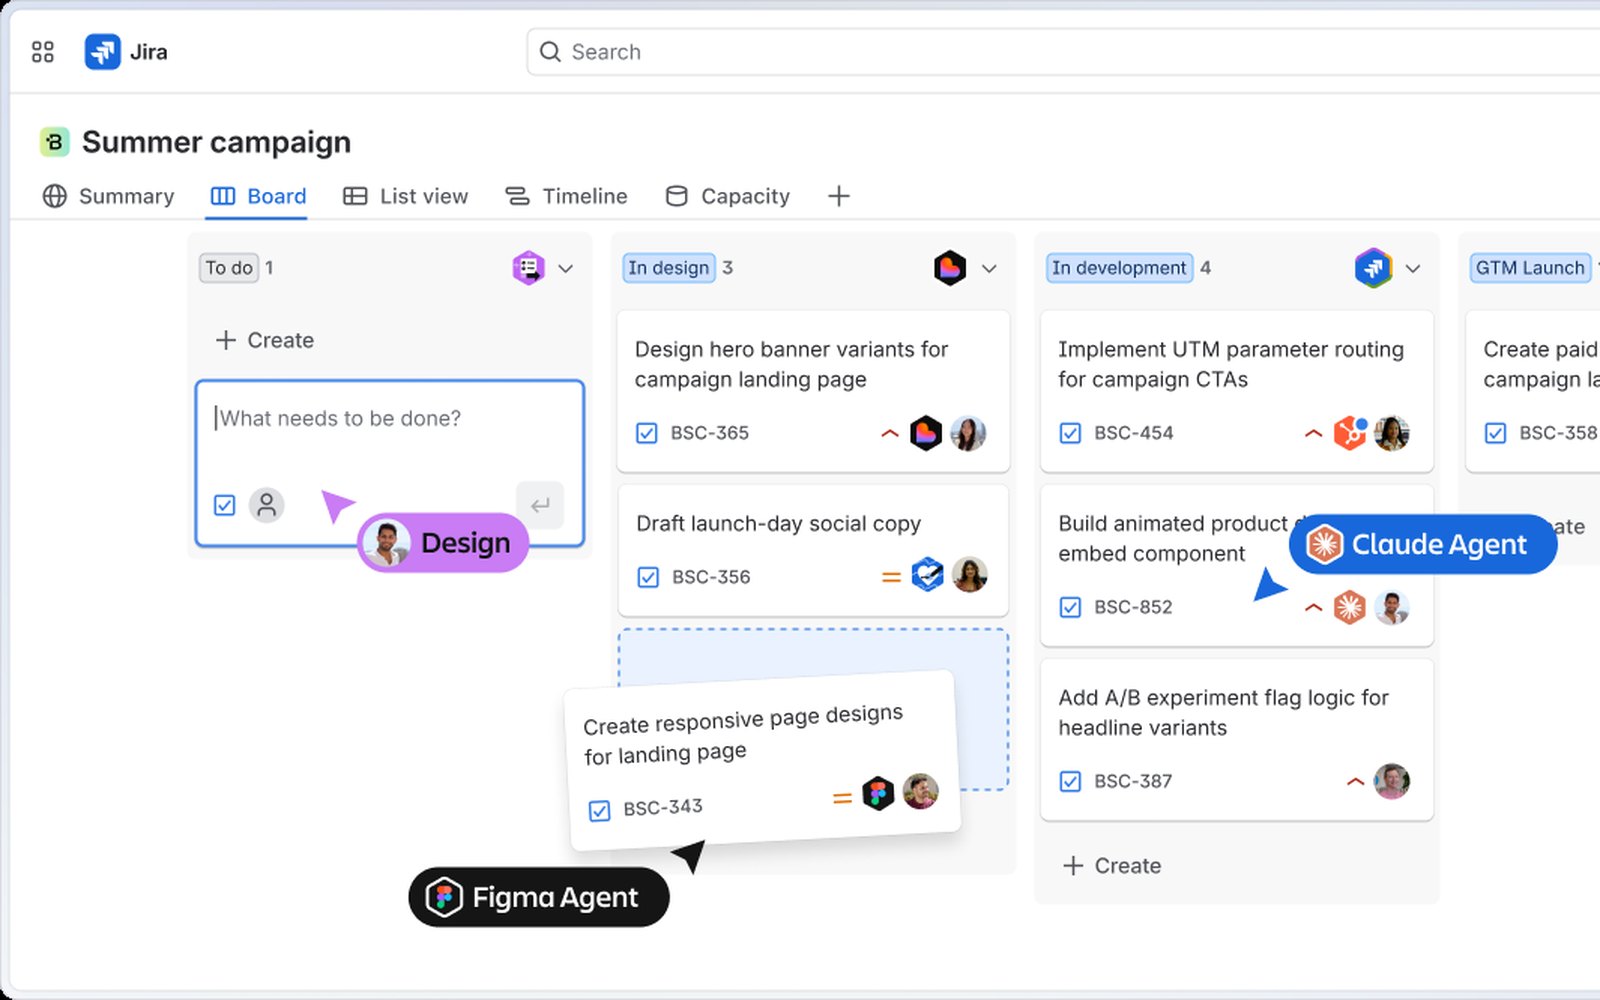Click the In development status label
This screenshot has width=1600, height=1000.
1119,268
